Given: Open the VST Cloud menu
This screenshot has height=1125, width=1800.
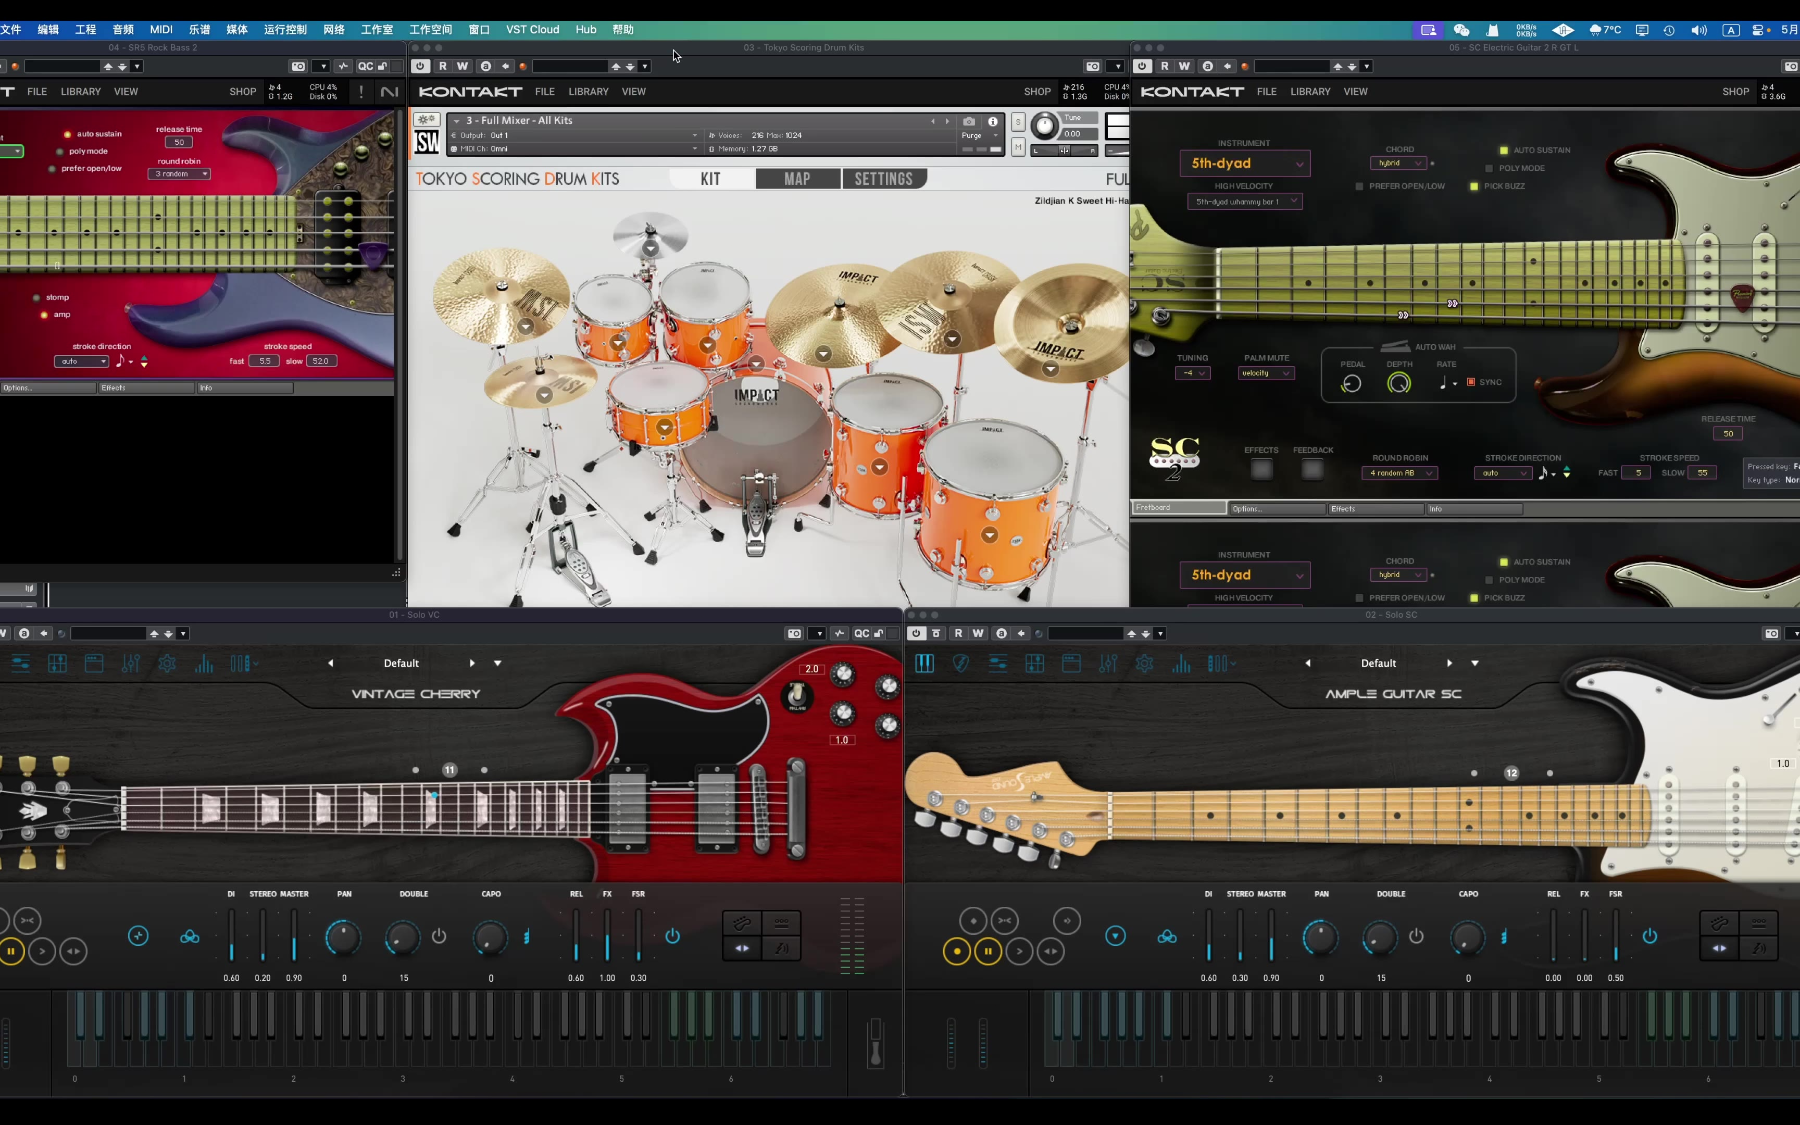Looking at the screenshot, I should [532, 29].
